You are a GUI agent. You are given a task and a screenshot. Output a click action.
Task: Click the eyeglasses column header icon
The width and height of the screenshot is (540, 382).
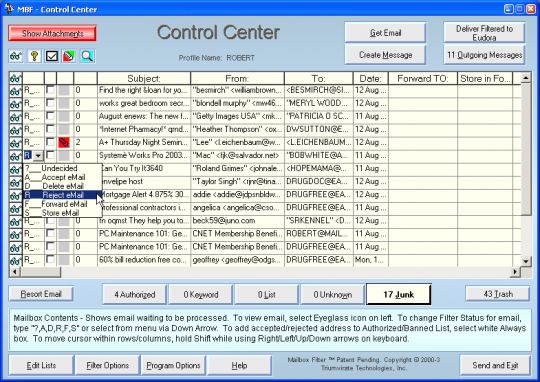pyautogui.click(x=16, y=79)
